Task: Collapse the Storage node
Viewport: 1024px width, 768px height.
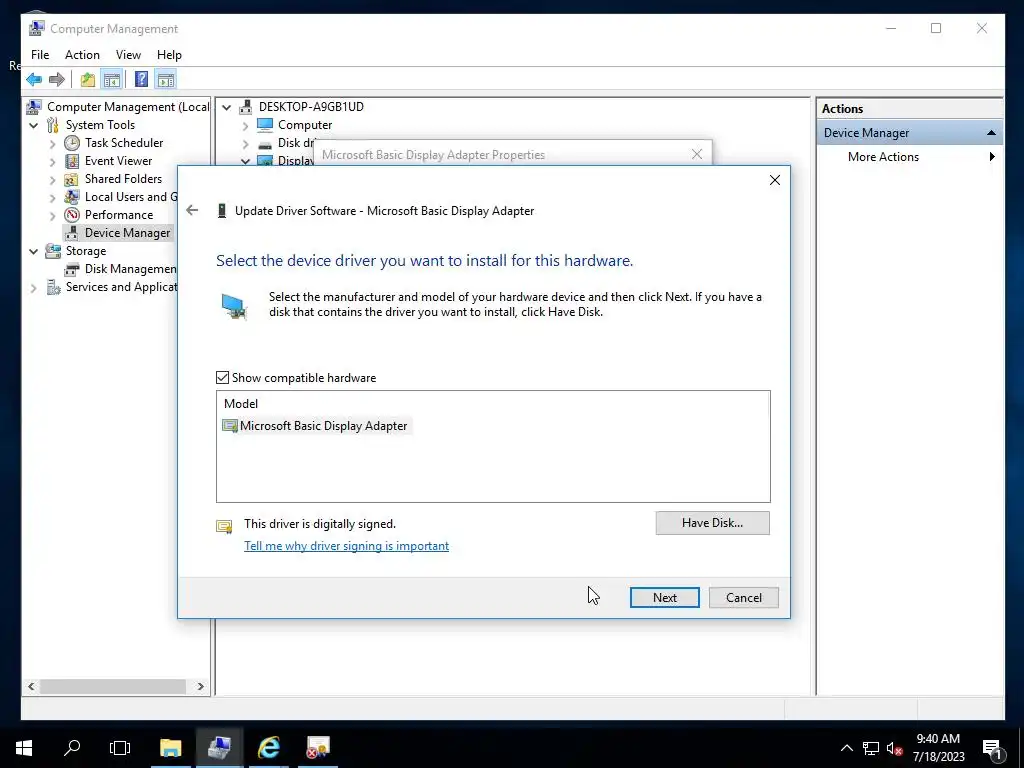Action: point(34,251)
